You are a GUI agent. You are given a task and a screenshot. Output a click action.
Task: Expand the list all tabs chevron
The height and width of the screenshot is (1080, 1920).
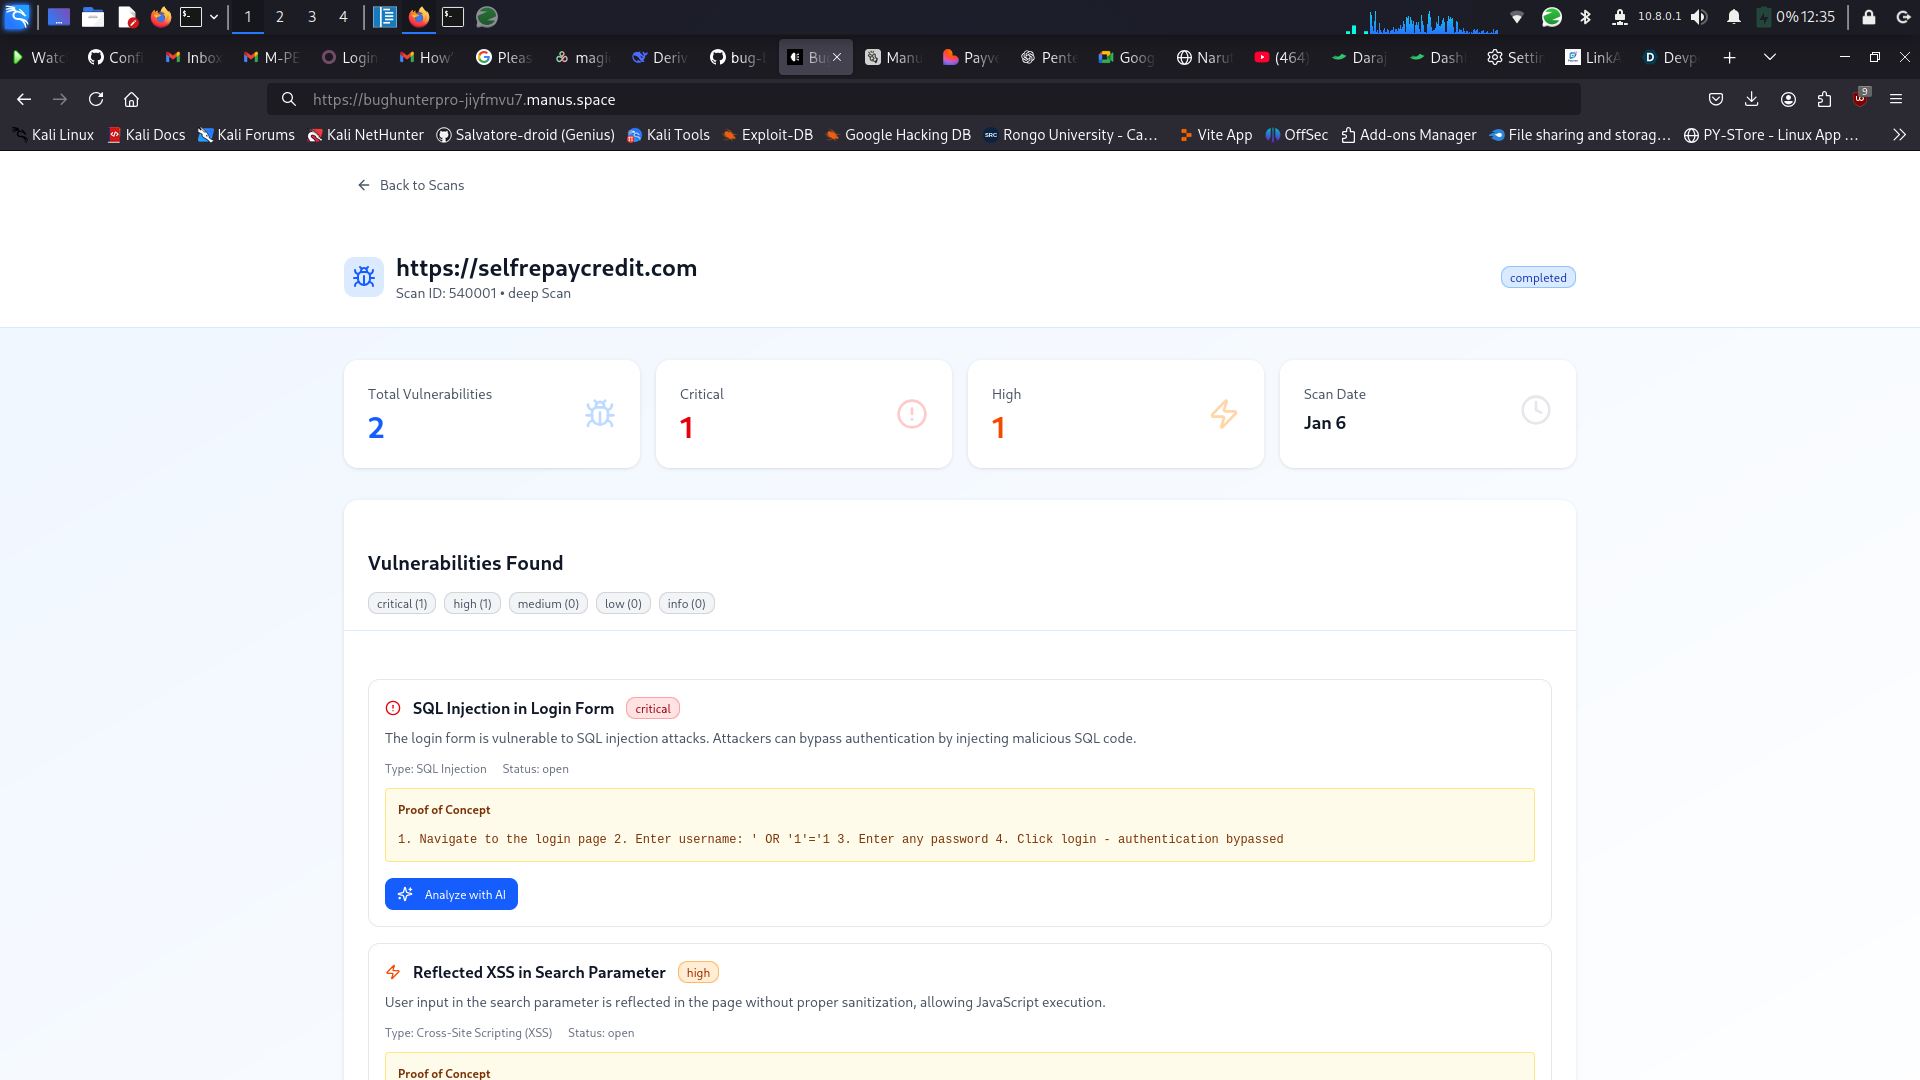[1770, 57]
